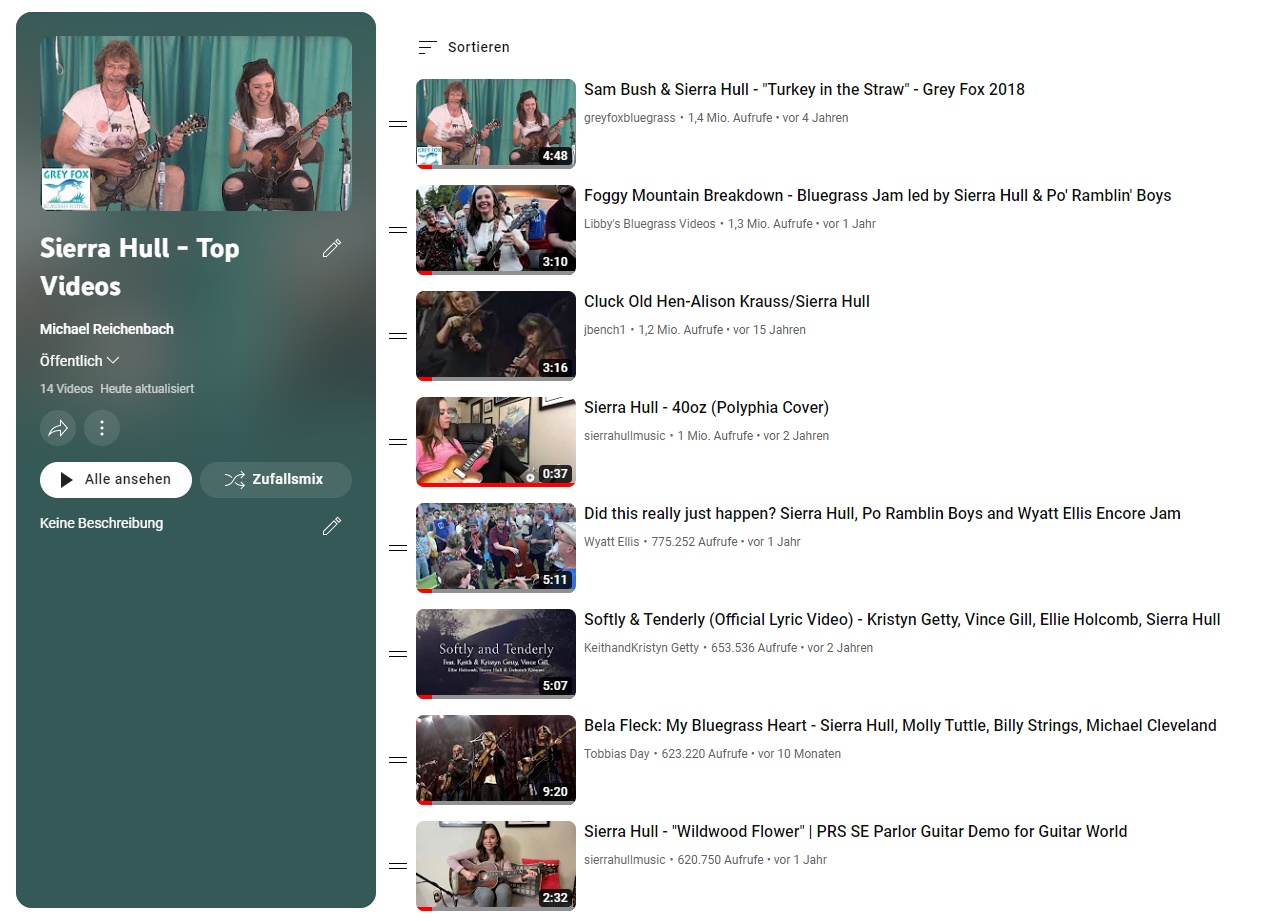
Task: Open the Cluck Old Hen video thumbnail
Action: pos(496,336)
